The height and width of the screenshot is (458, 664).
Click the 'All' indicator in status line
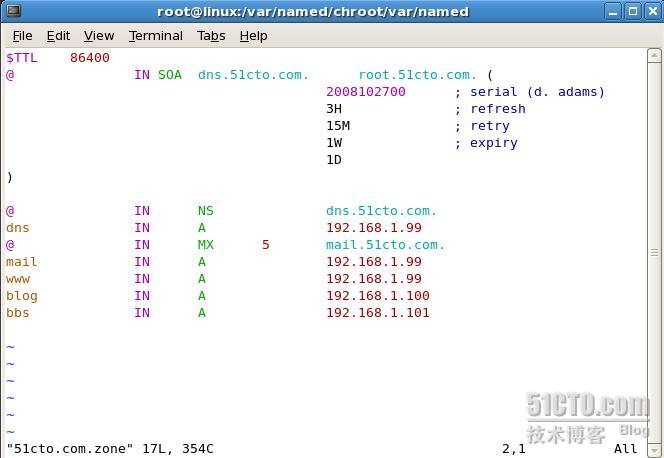tap(625, 449)
